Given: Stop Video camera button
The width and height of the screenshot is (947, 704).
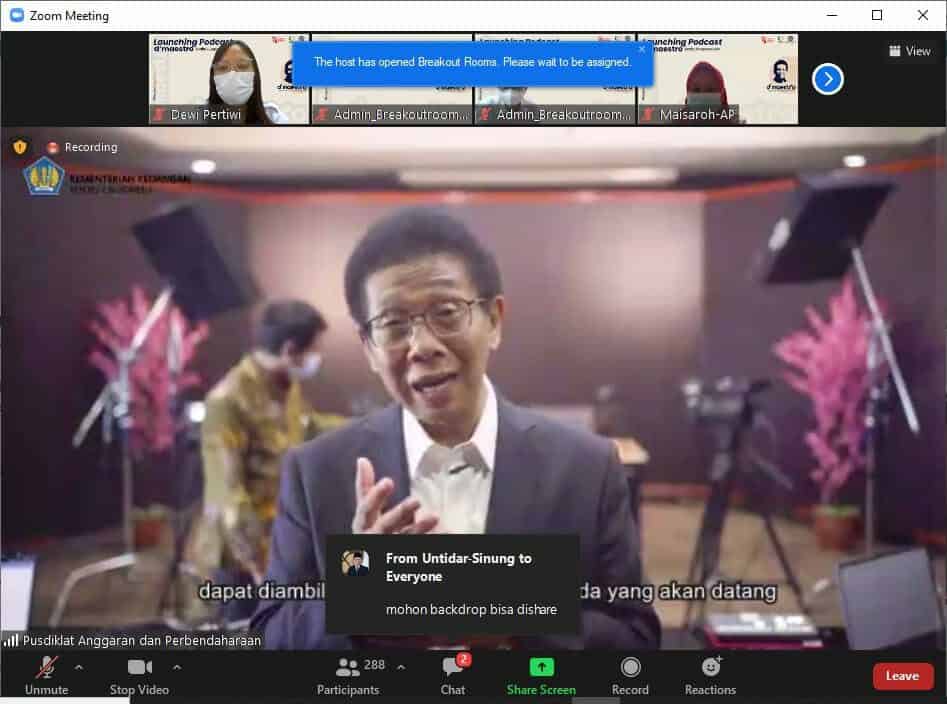Looking at the screenshot, I should (x=140, y=676).
